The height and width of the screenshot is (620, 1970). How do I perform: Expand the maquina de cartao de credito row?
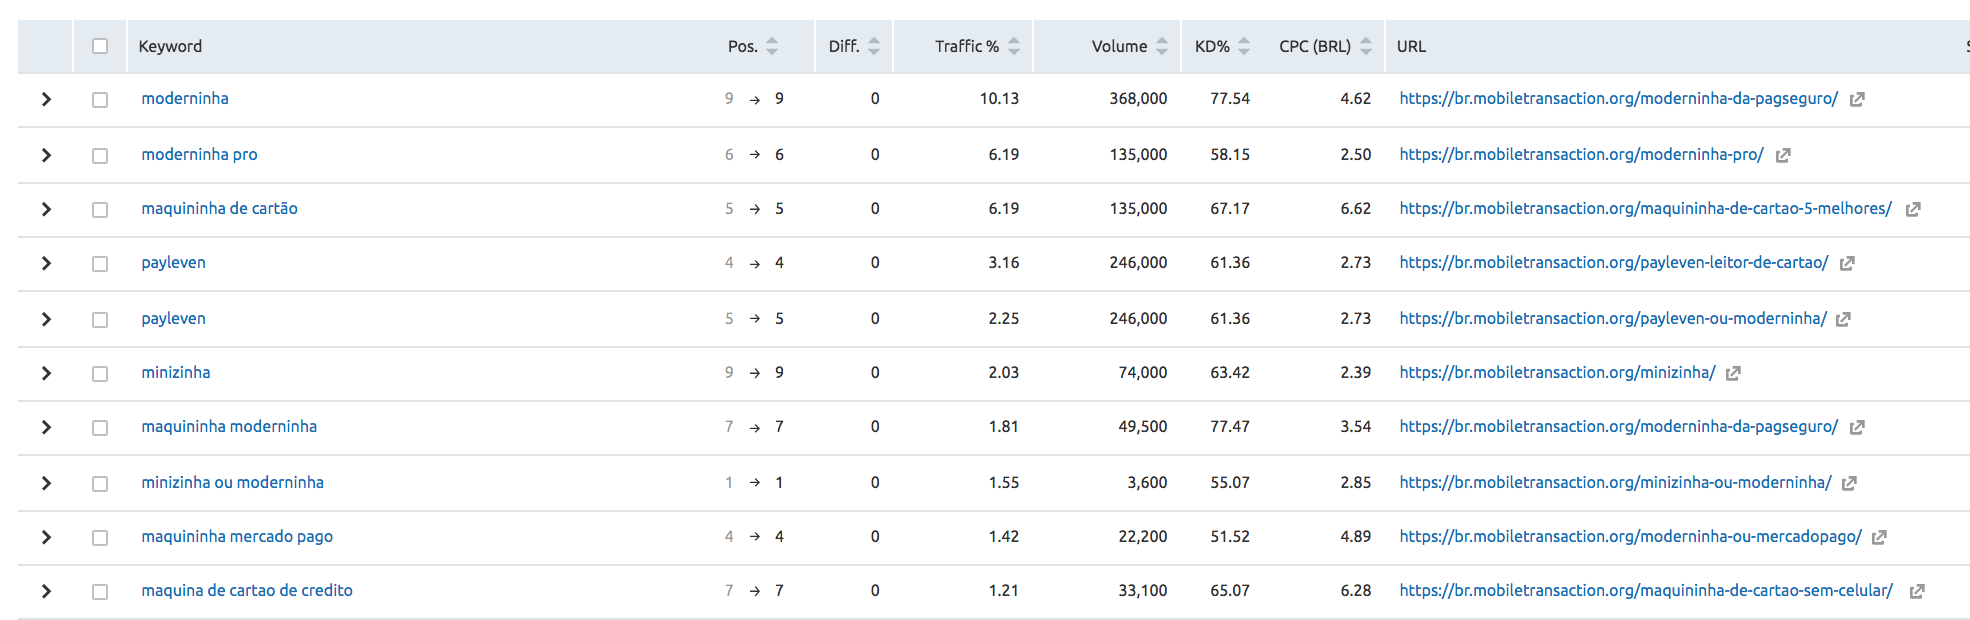(46, 591)
